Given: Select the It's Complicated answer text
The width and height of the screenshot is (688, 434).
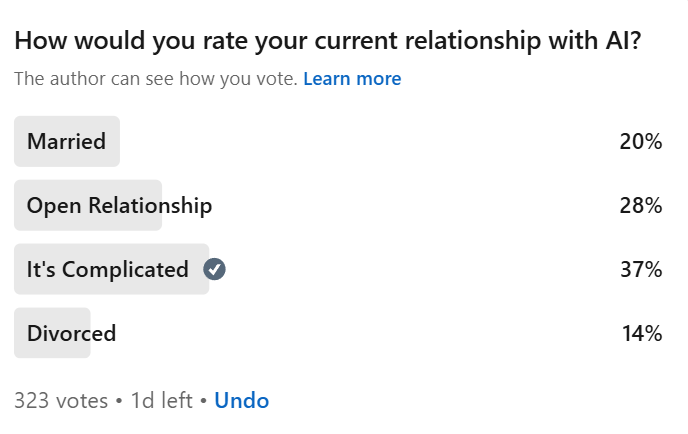Looking at the screenshot, I should (x=107, y=269).
